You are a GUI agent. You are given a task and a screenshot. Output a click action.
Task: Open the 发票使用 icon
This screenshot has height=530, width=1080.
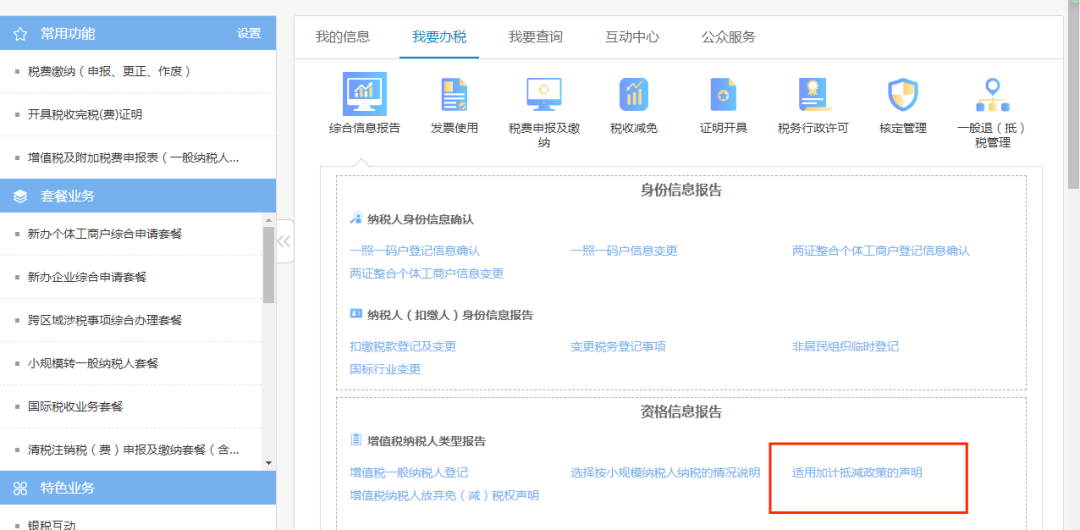[x=454, y=94]
